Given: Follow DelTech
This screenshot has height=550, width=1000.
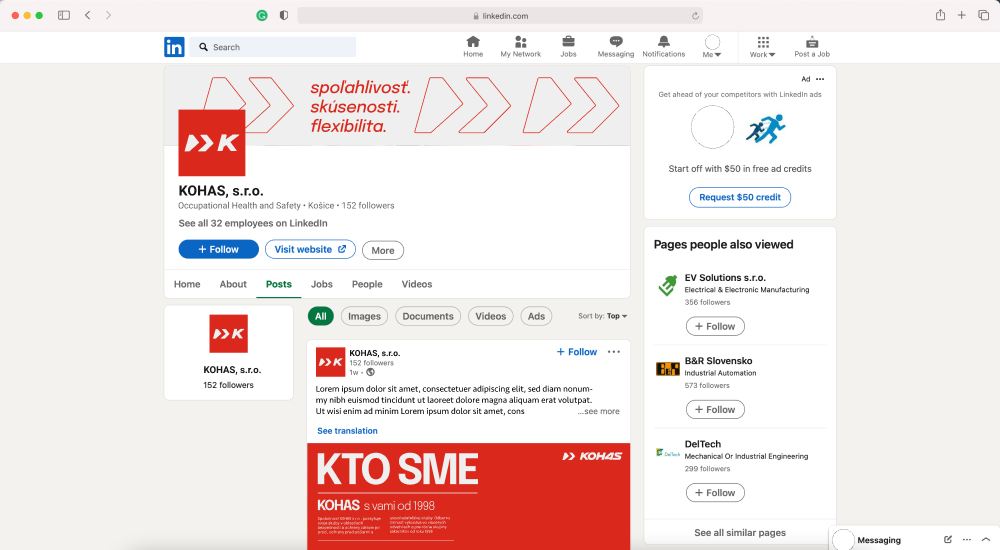Looking at the screenshot, I should click(x=715, y=493).
